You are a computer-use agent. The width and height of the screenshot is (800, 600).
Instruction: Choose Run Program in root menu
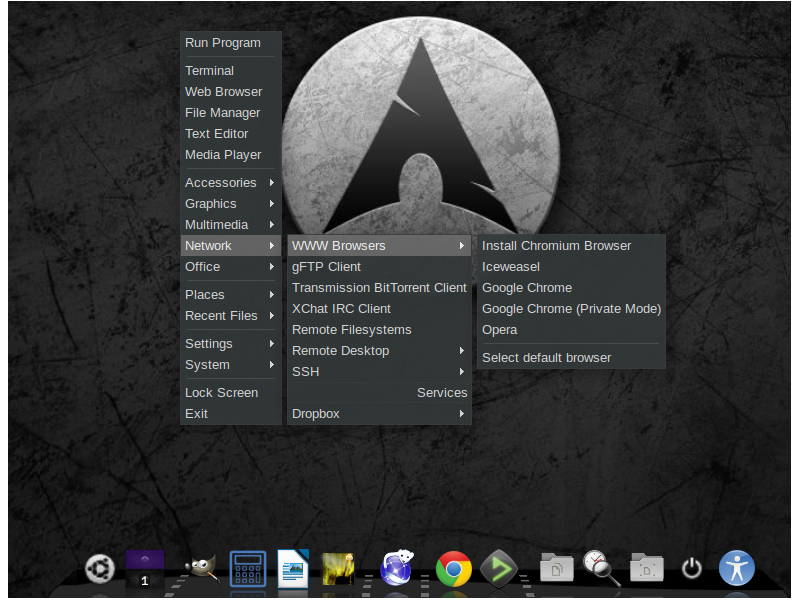click(x=231, y=43)
